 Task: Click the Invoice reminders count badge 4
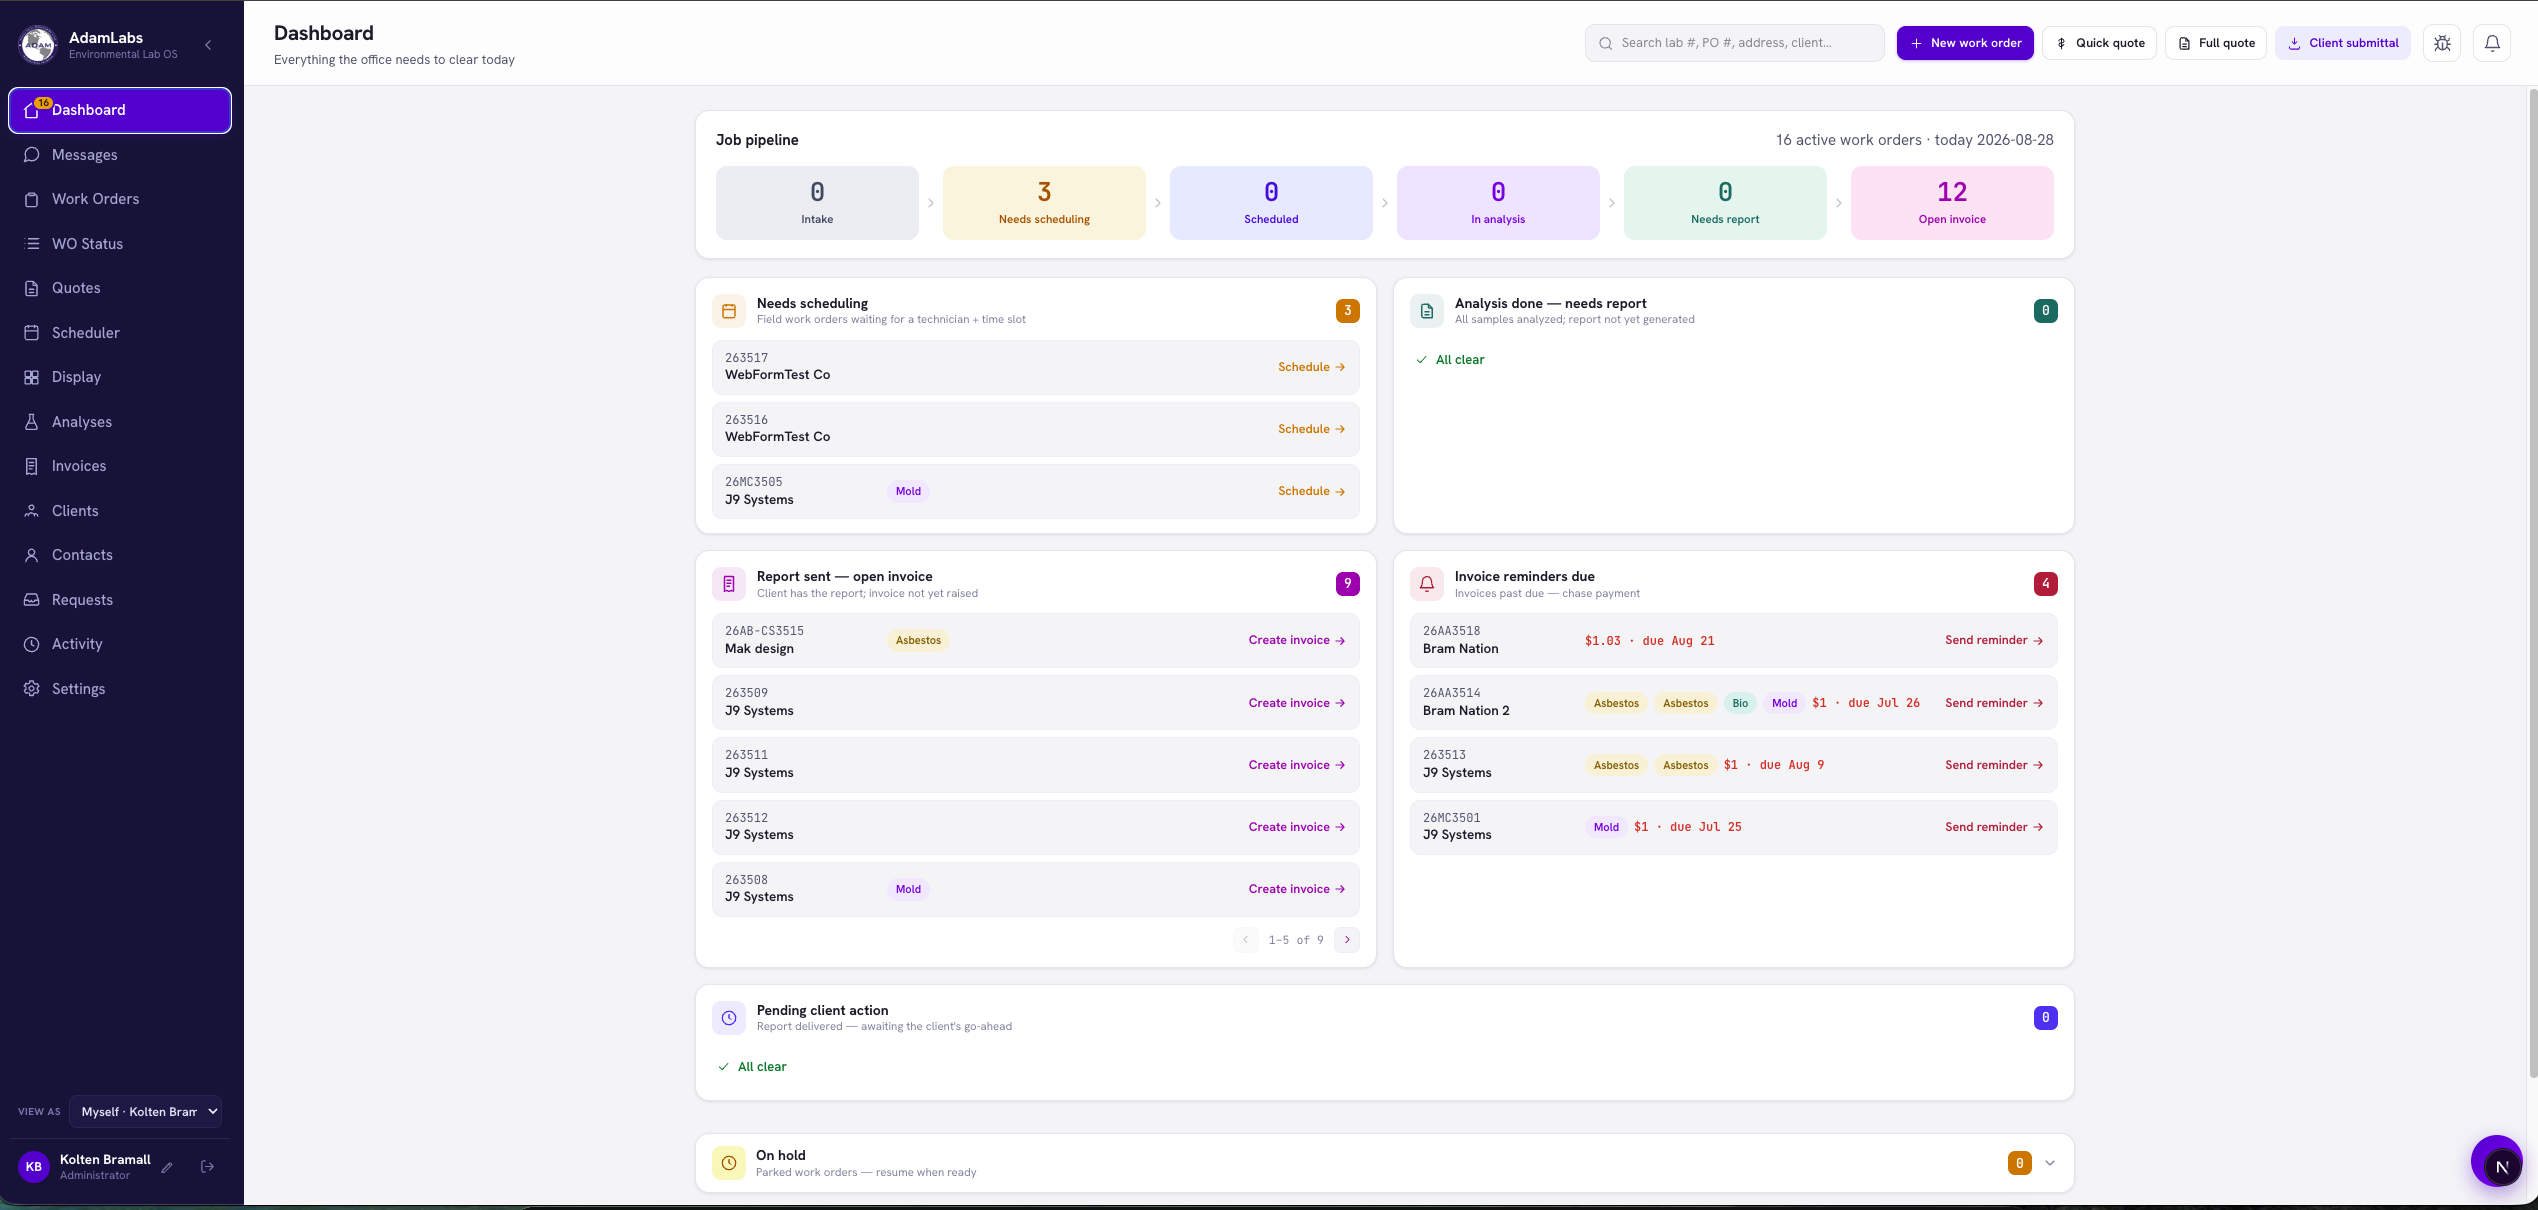coord(2045,584)
